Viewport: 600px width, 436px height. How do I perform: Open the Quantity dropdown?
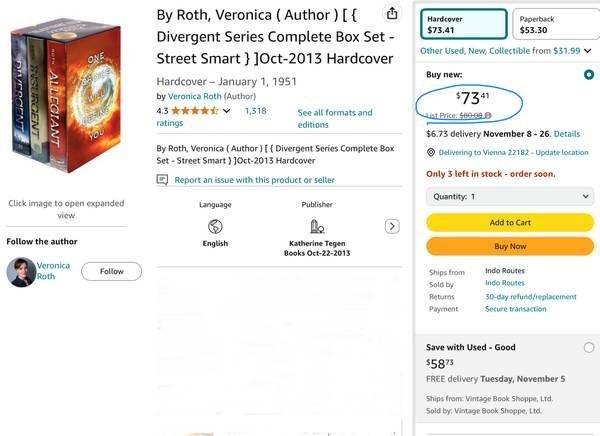coord(509,197)
